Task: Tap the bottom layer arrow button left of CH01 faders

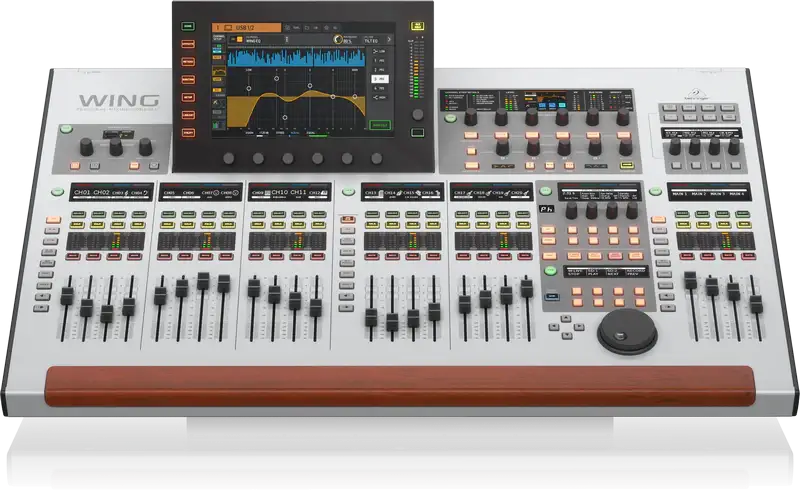Action: click(40, 308)
